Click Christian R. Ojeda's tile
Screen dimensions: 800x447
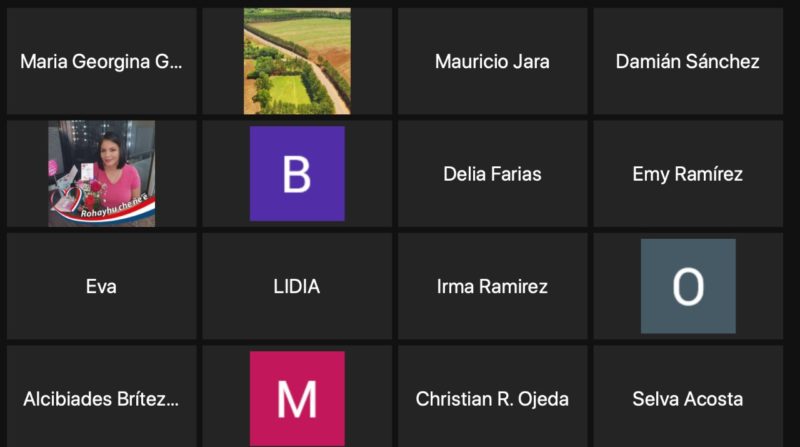tap(492, 396)
